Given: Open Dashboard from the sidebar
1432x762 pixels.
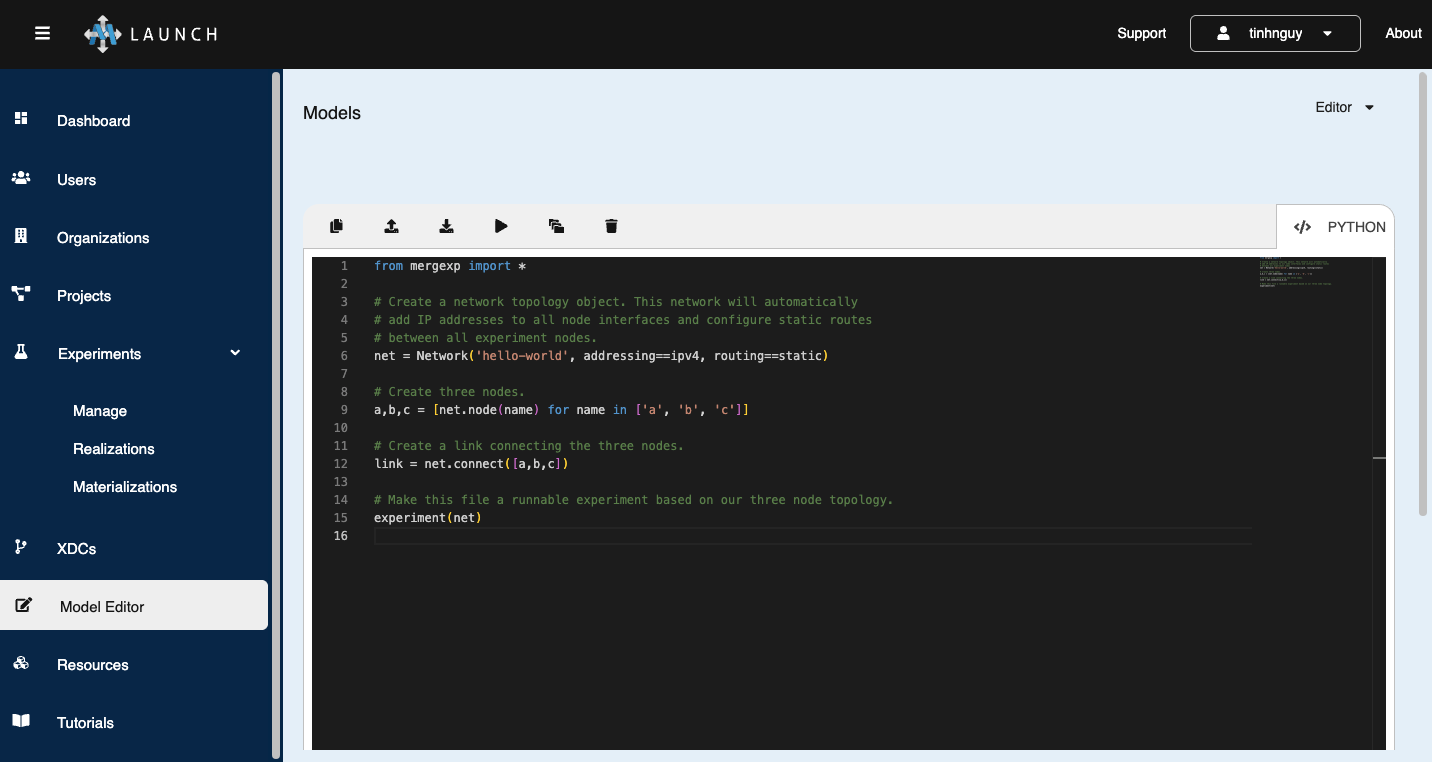Looking at the screenshot, I should click(x=93, y=121).
